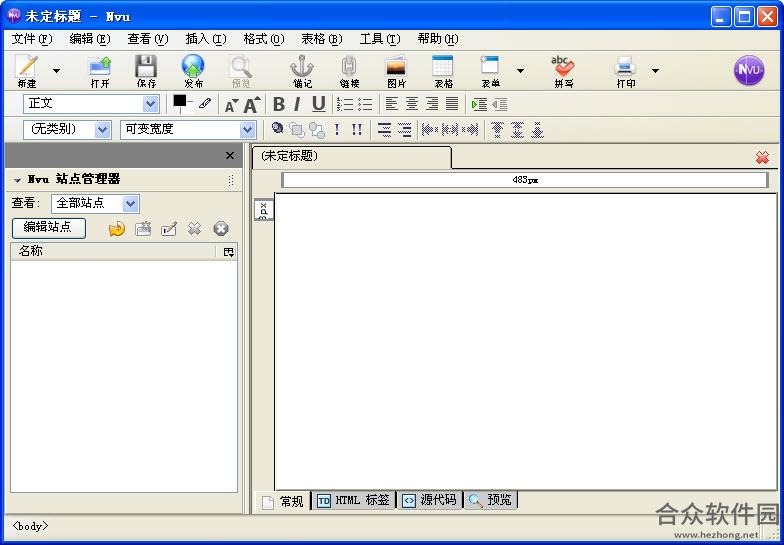The width and height of the screenshot is (784, 545).
Task: Open a file with the 打开 icon
Action: click(x=100, y=71)
